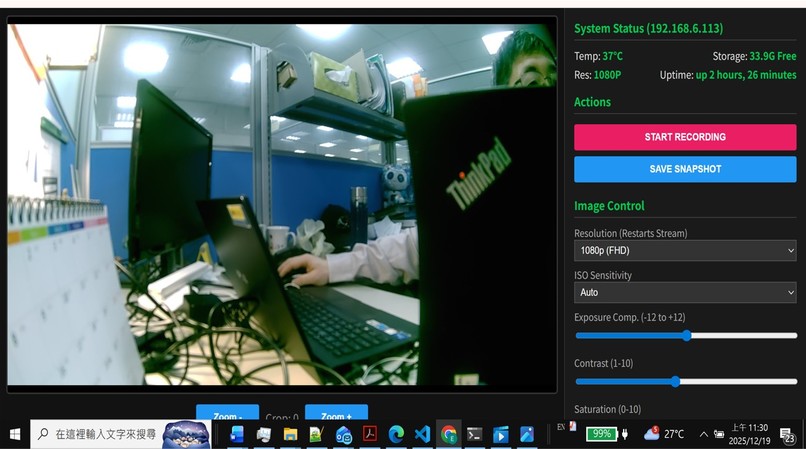Click the Zoom - button
The image size is (806, 449).
point(227,413)
